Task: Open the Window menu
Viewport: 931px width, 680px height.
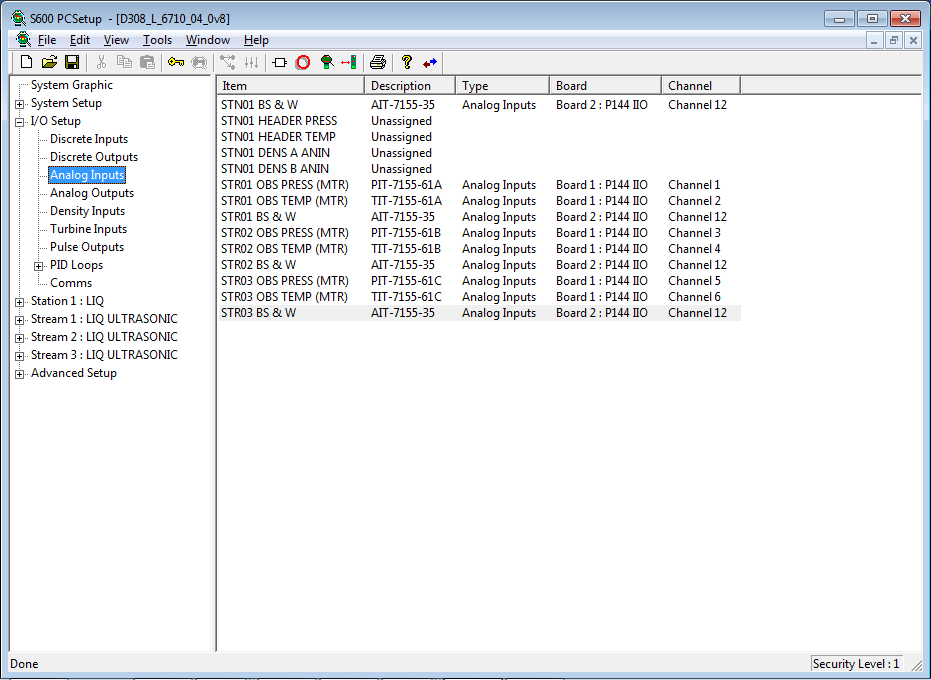Action: [x=208, y=40]
